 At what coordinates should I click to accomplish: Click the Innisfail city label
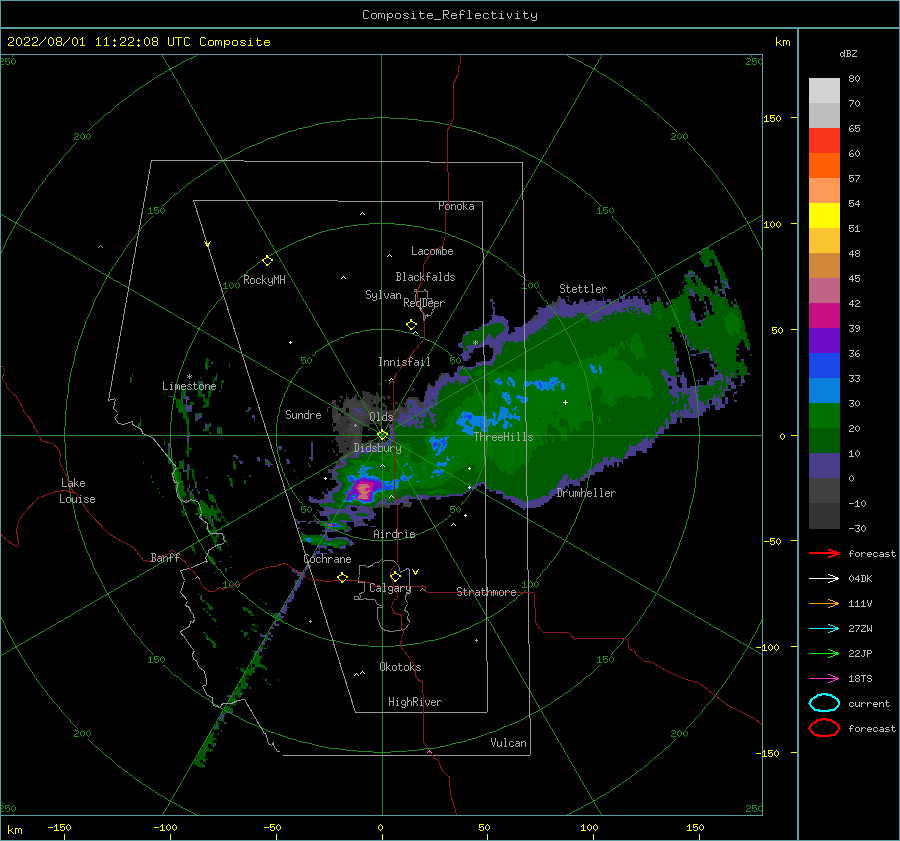tap(404, 362)
